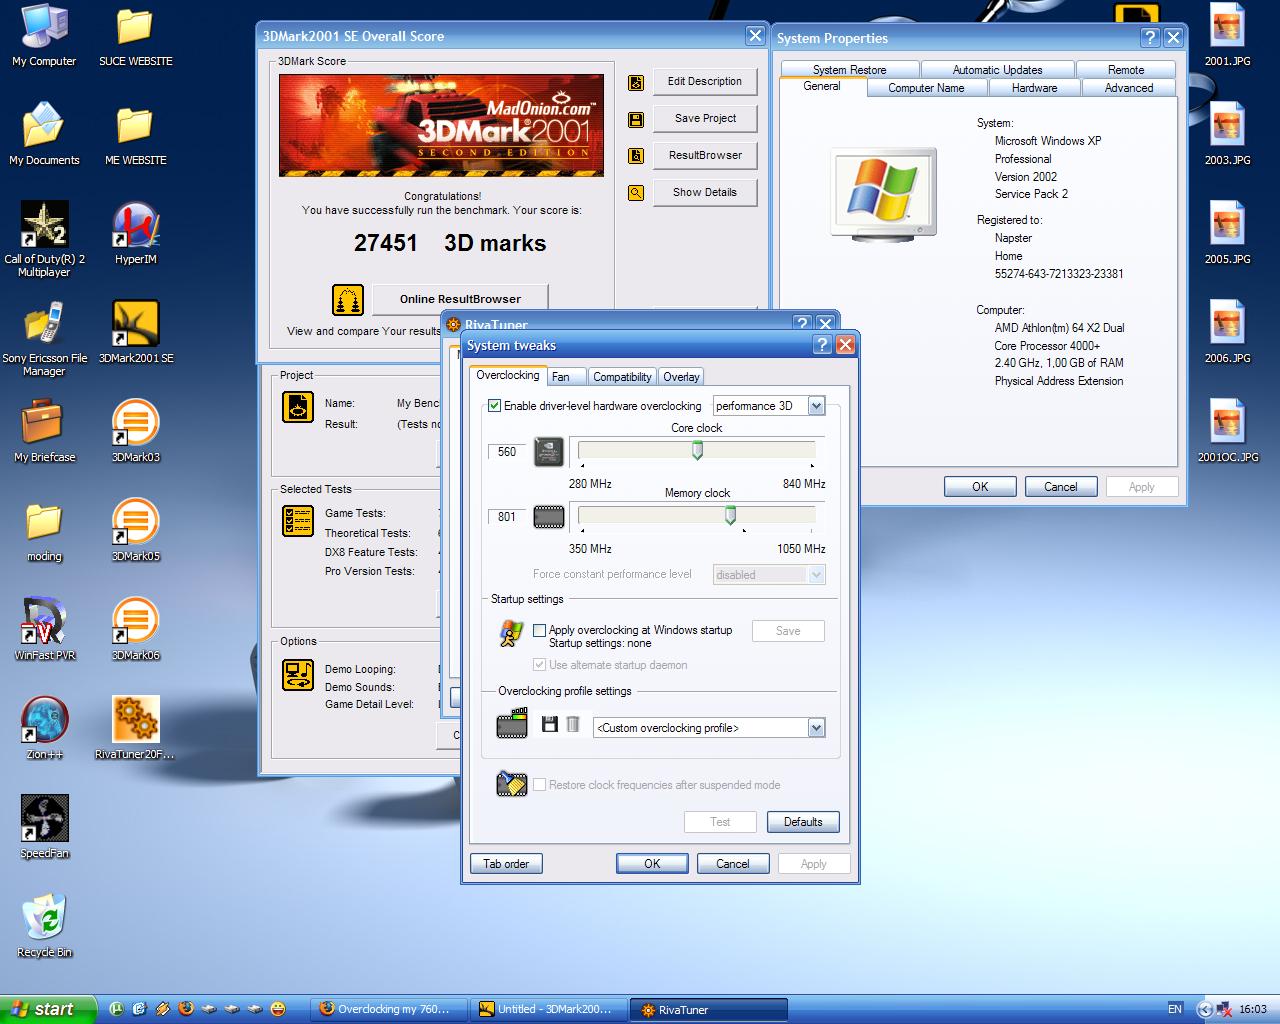Launch Call of Duty 2 Multiplayer shortcut

pyautogui.click(x=44, y=239)
